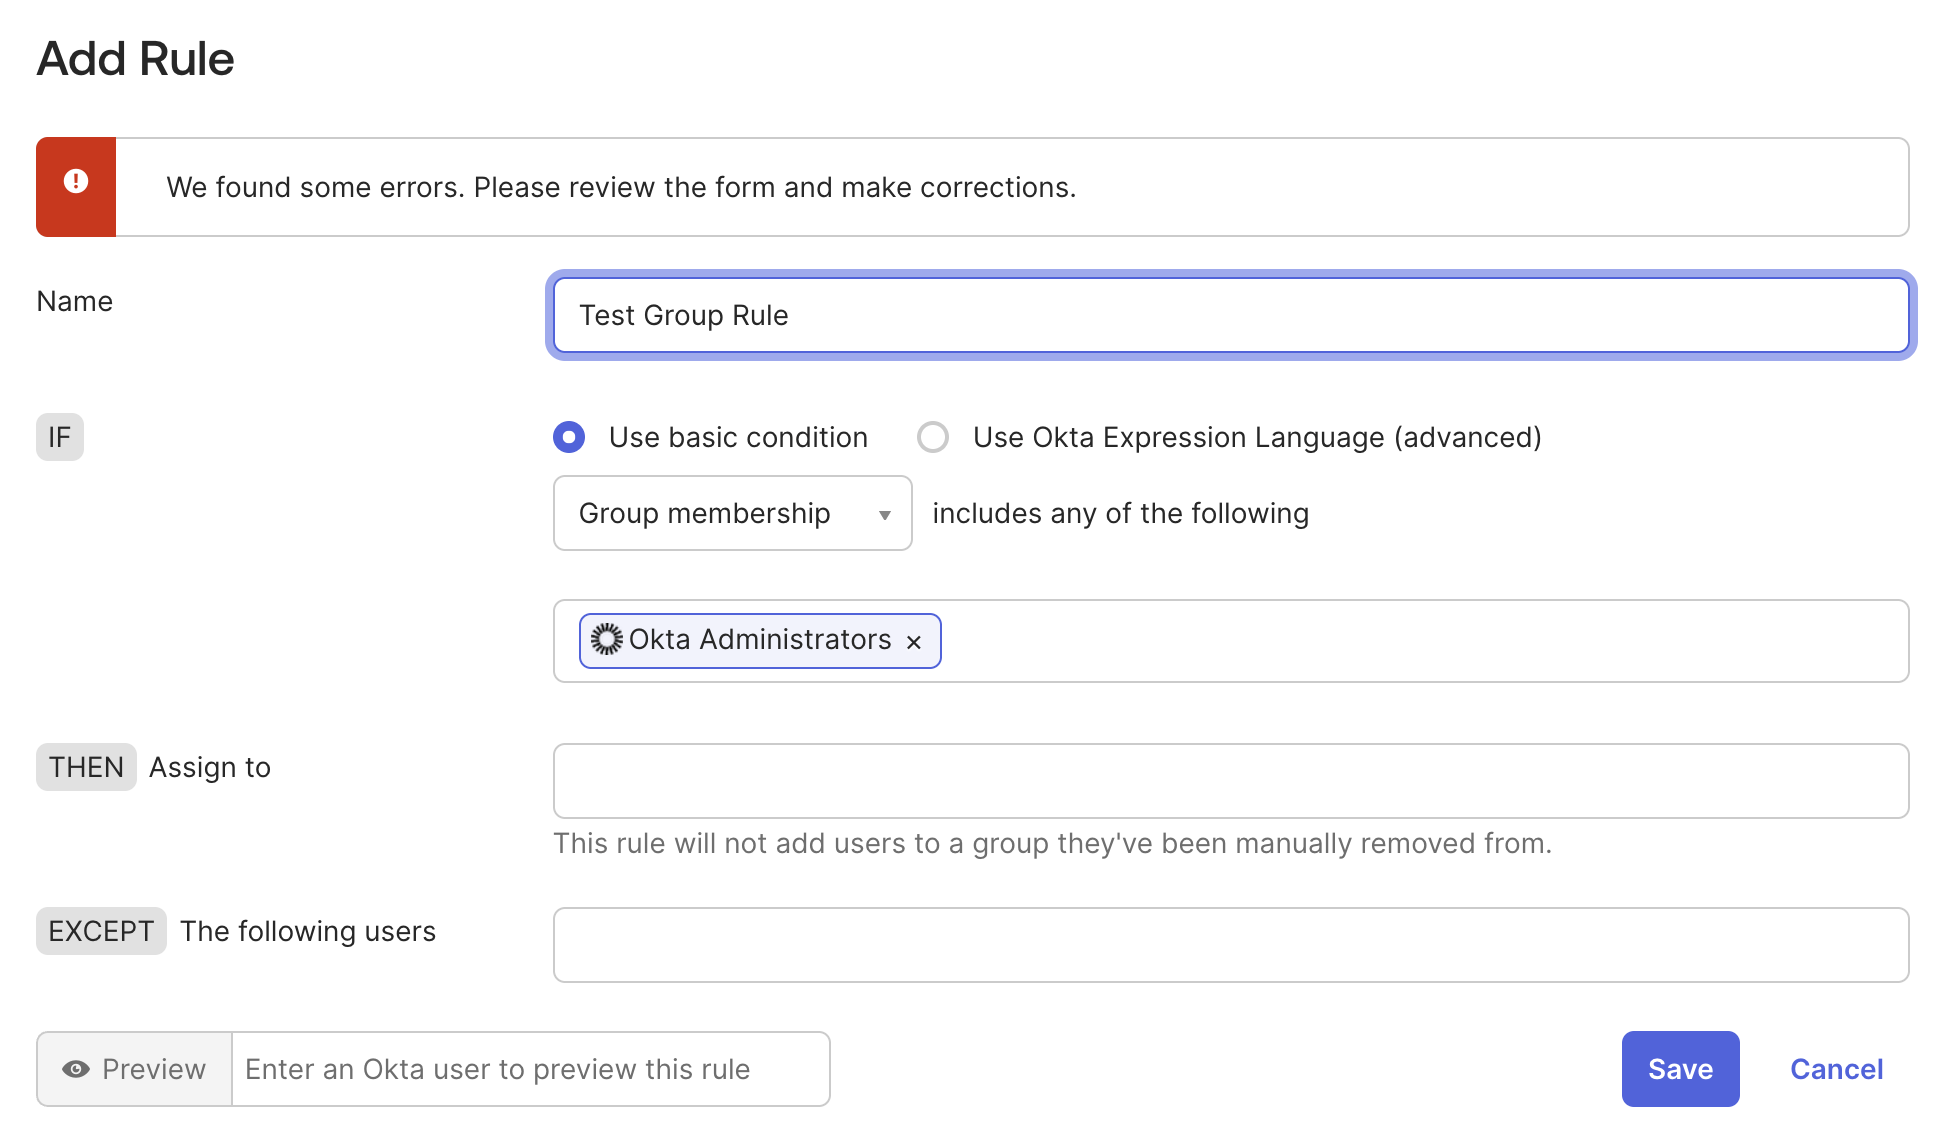Click the IF condition label badge
The width and height of the screenshot is (1946, 1132).
(x=60, y=437)
